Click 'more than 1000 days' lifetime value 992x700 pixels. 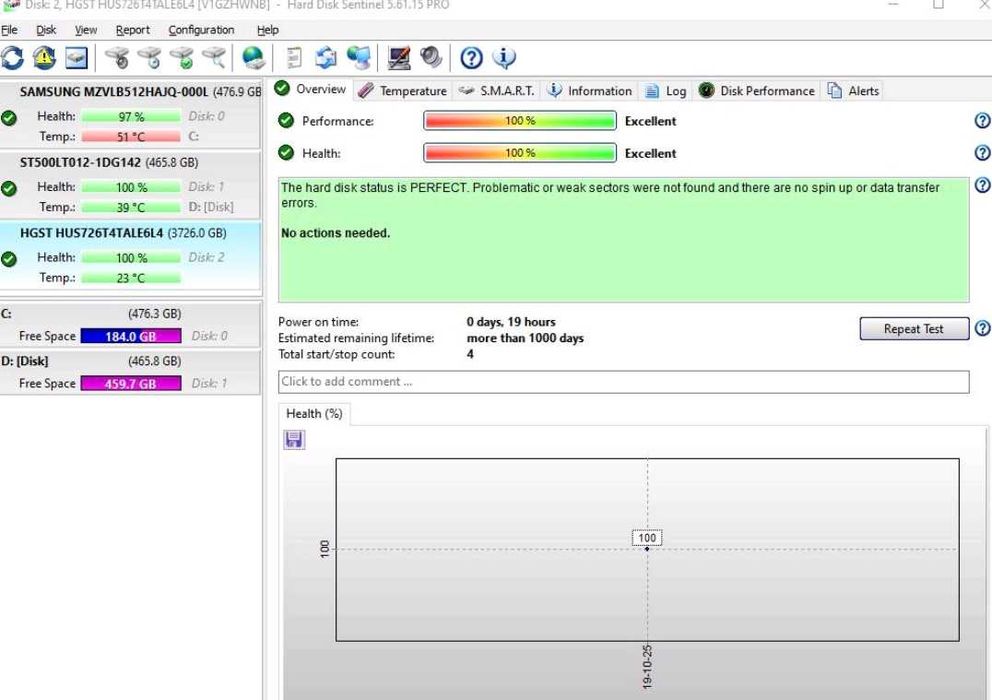[x=525, y=338]
